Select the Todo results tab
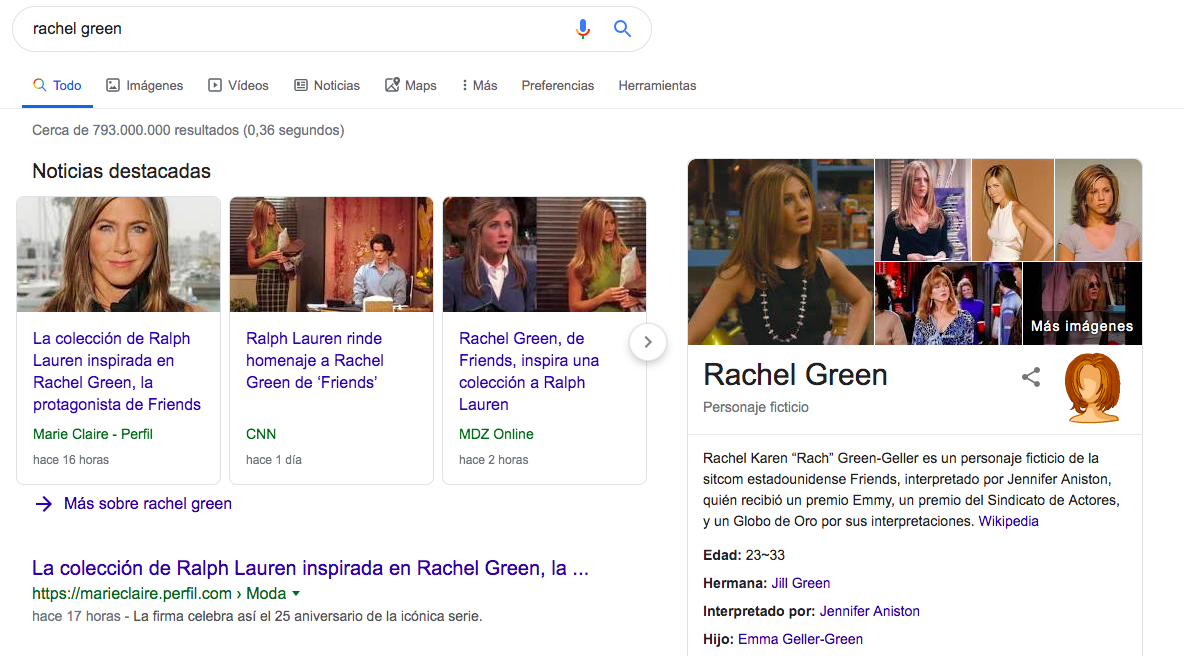Image resolution: width=1184 pixels, height=656 pixels. [57, 85]
